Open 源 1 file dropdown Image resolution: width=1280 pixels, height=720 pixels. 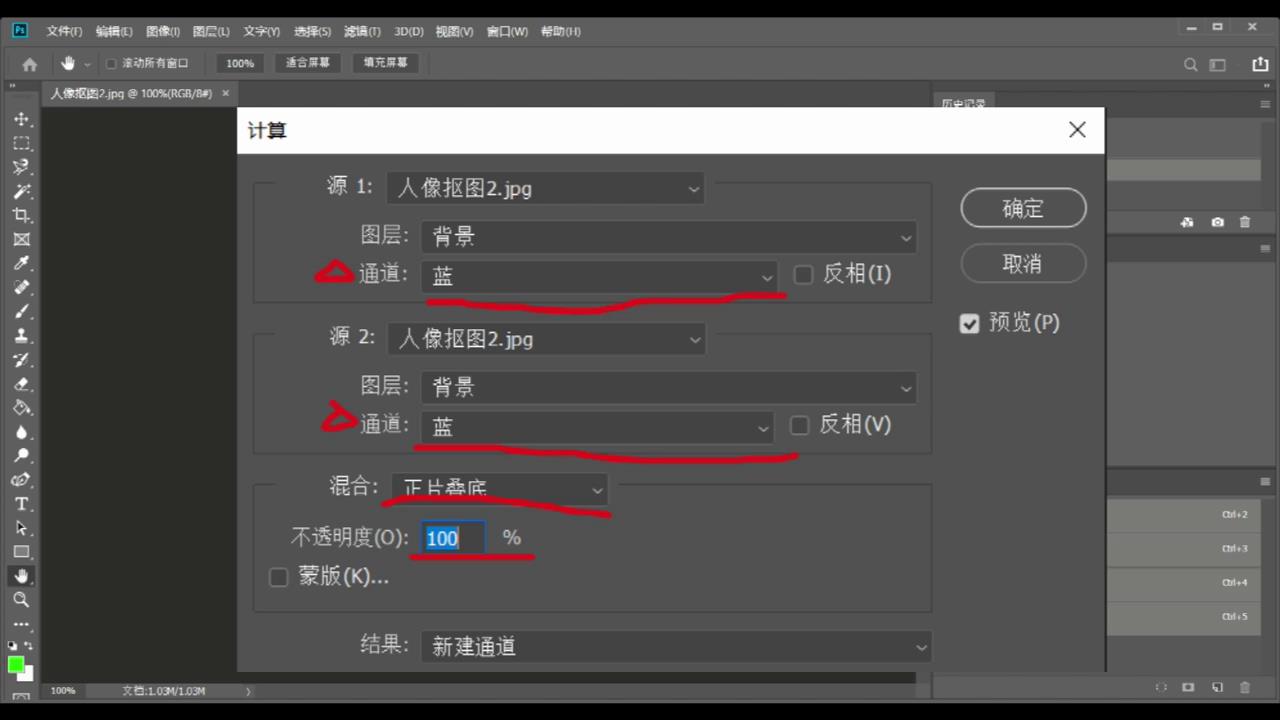pyautogui.click(x=545, y=188)
